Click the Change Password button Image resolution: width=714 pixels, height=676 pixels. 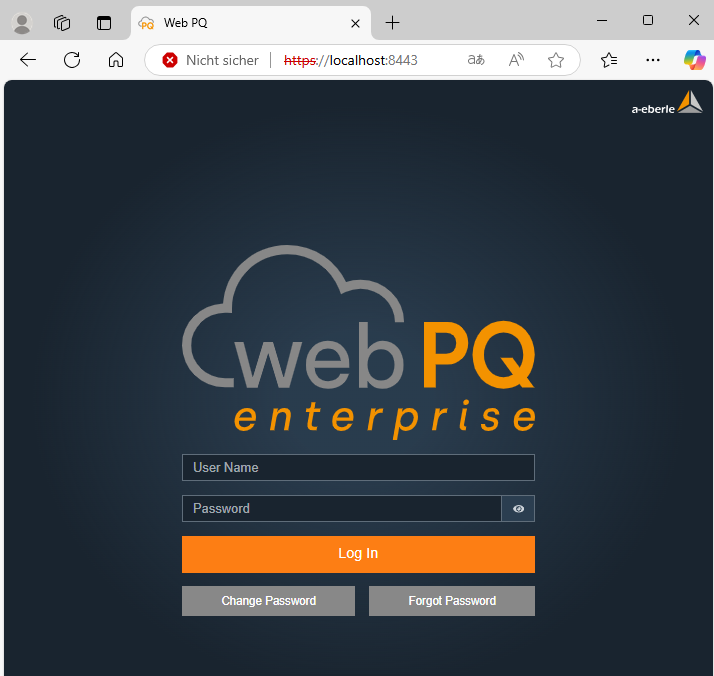268,601
